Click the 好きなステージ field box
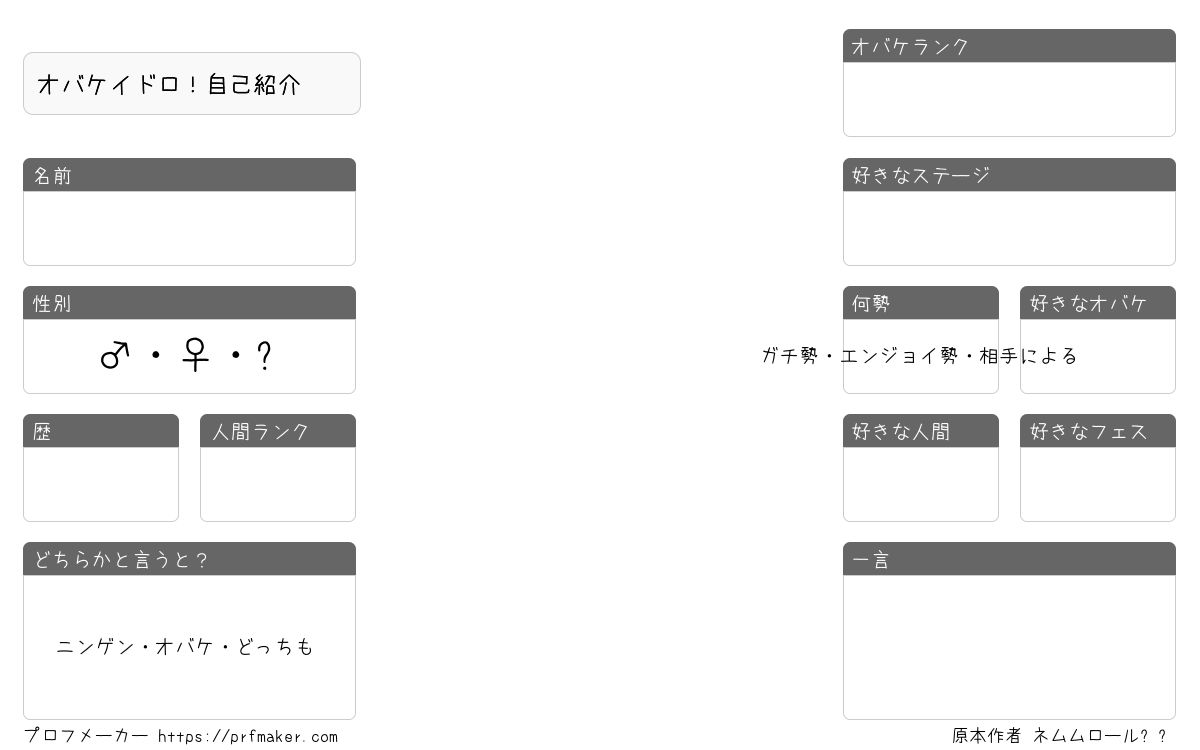 point(1009,228)
